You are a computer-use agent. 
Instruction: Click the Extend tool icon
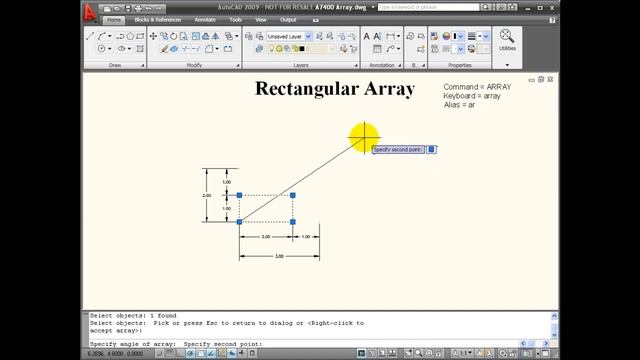196,49
